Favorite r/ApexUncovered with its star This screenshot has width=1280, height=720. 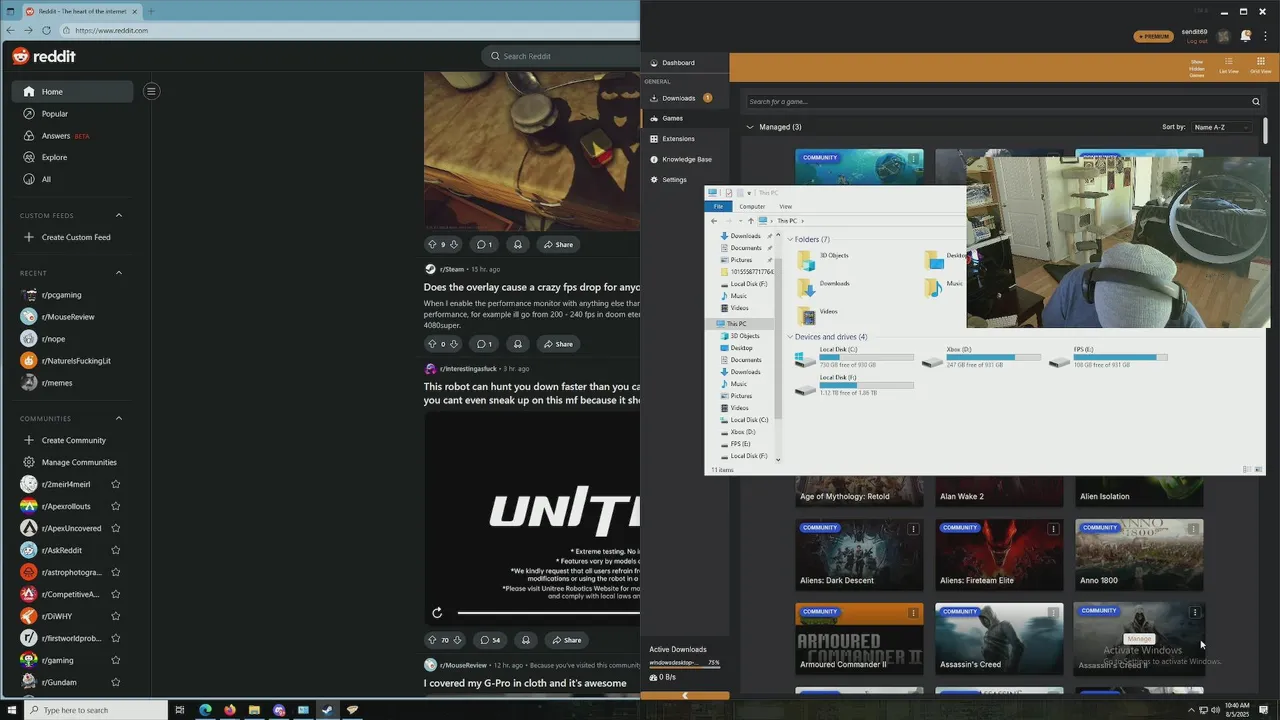pos(116,528)
